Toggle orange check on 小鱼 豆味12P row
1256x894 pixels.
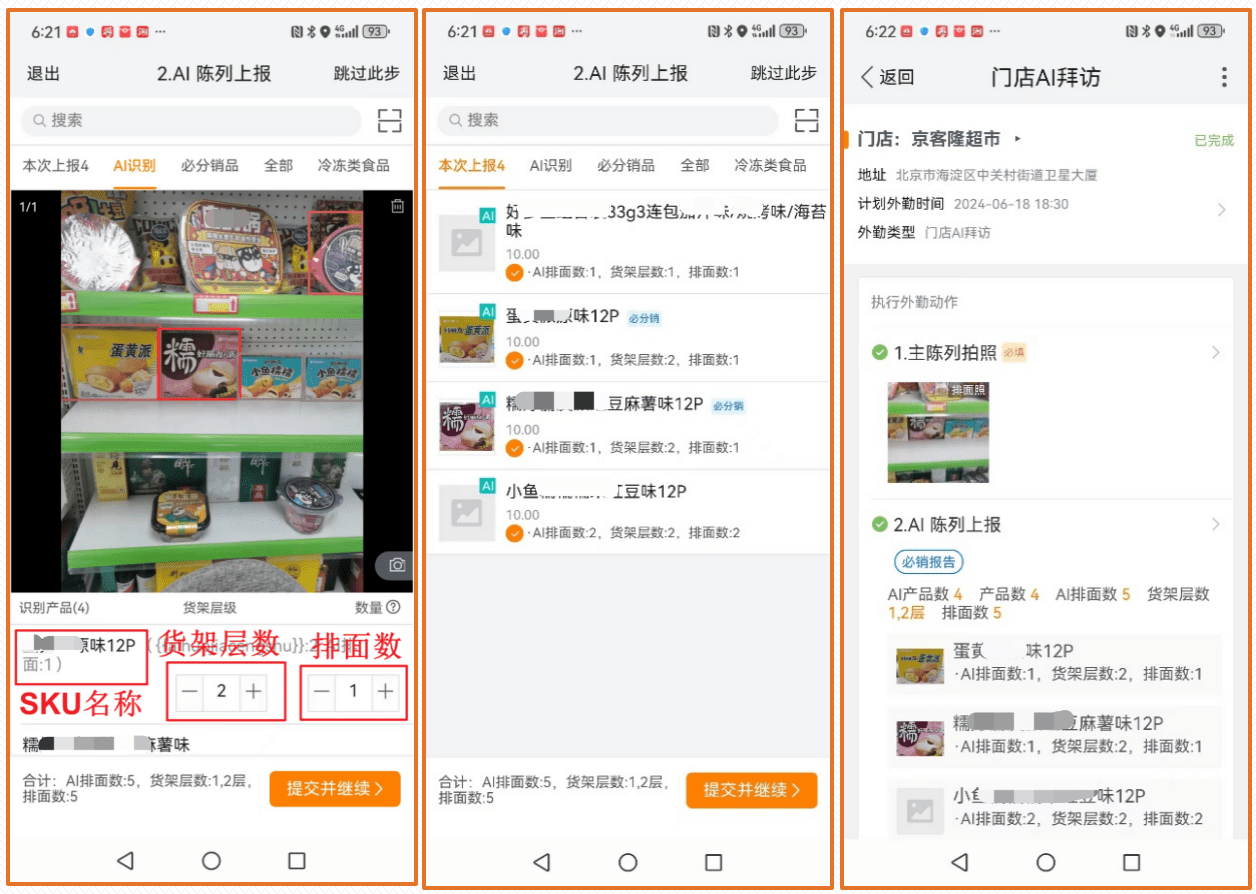pyautogui.click(x=515, y=533)
